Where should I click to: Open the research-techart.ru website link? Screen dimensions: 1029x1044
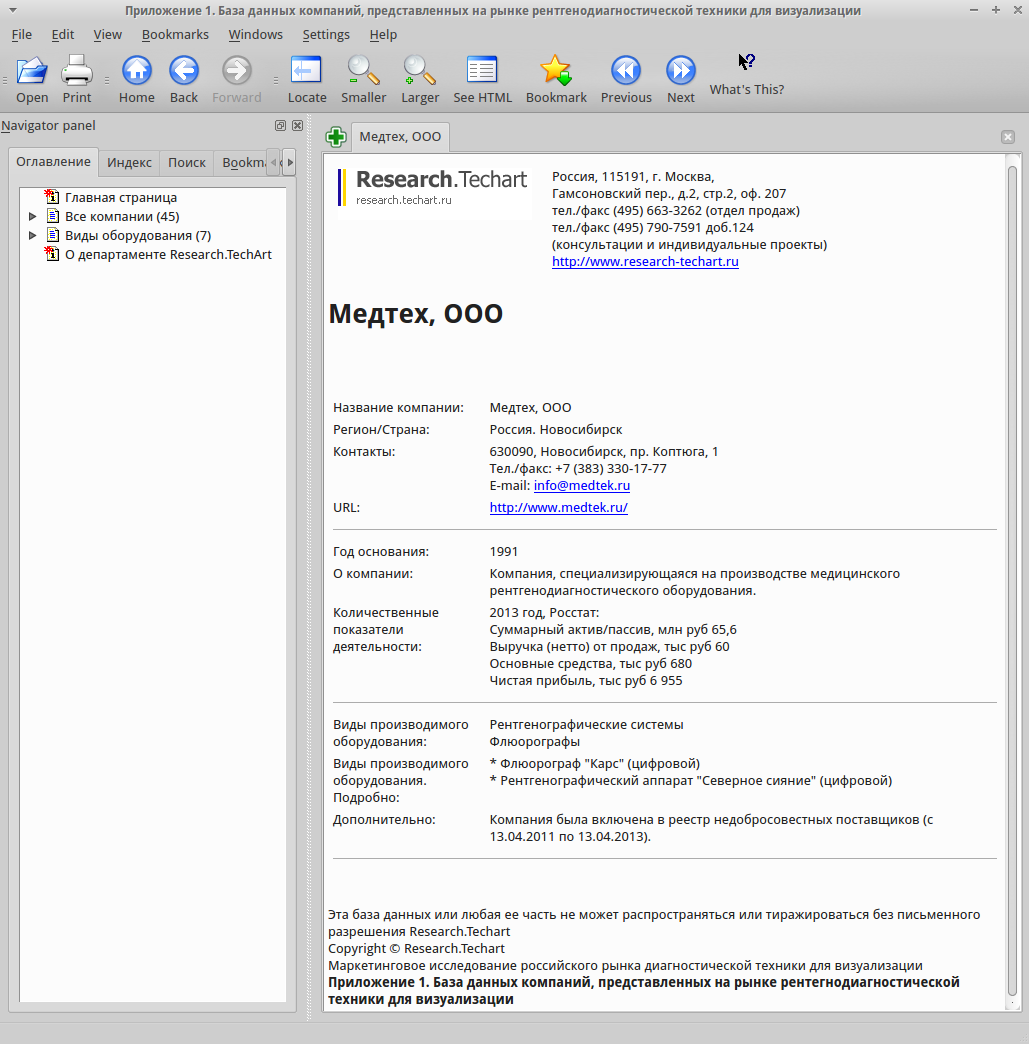coord(645,262)
